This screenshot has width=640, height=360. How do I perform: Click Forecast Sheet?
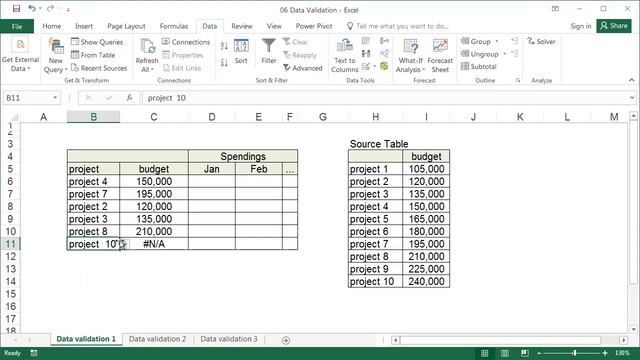point(440,55)
